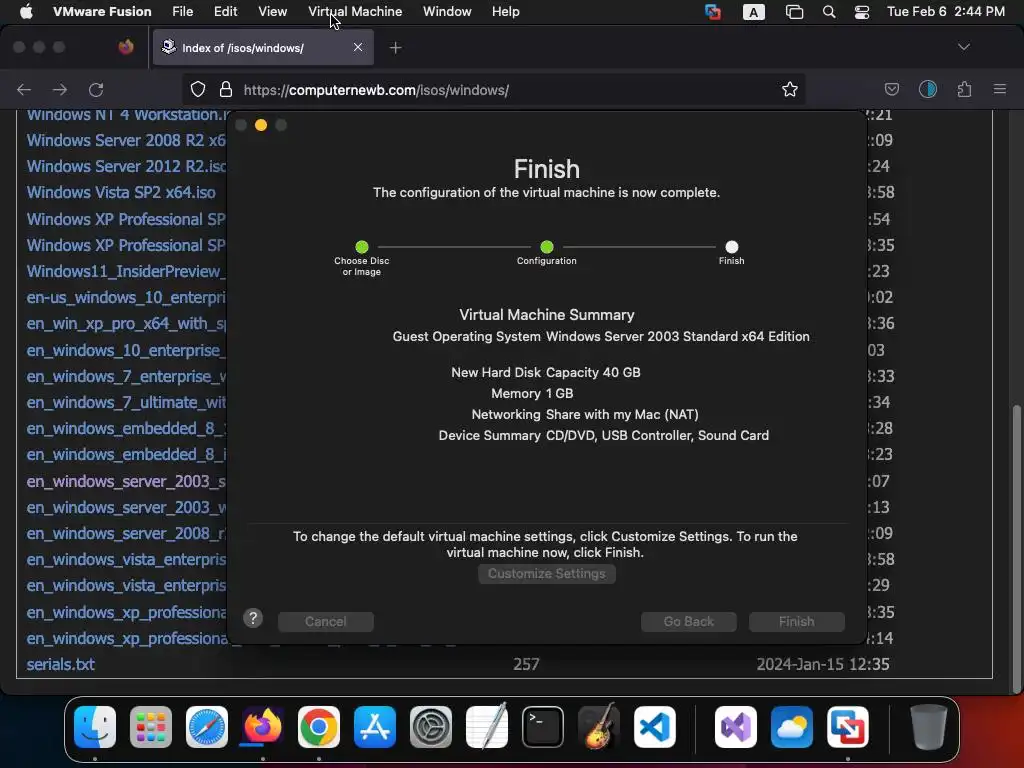Switch to Firefox in the dock
This screenshot has width=1024, height=768.
[x=263, y=726]
